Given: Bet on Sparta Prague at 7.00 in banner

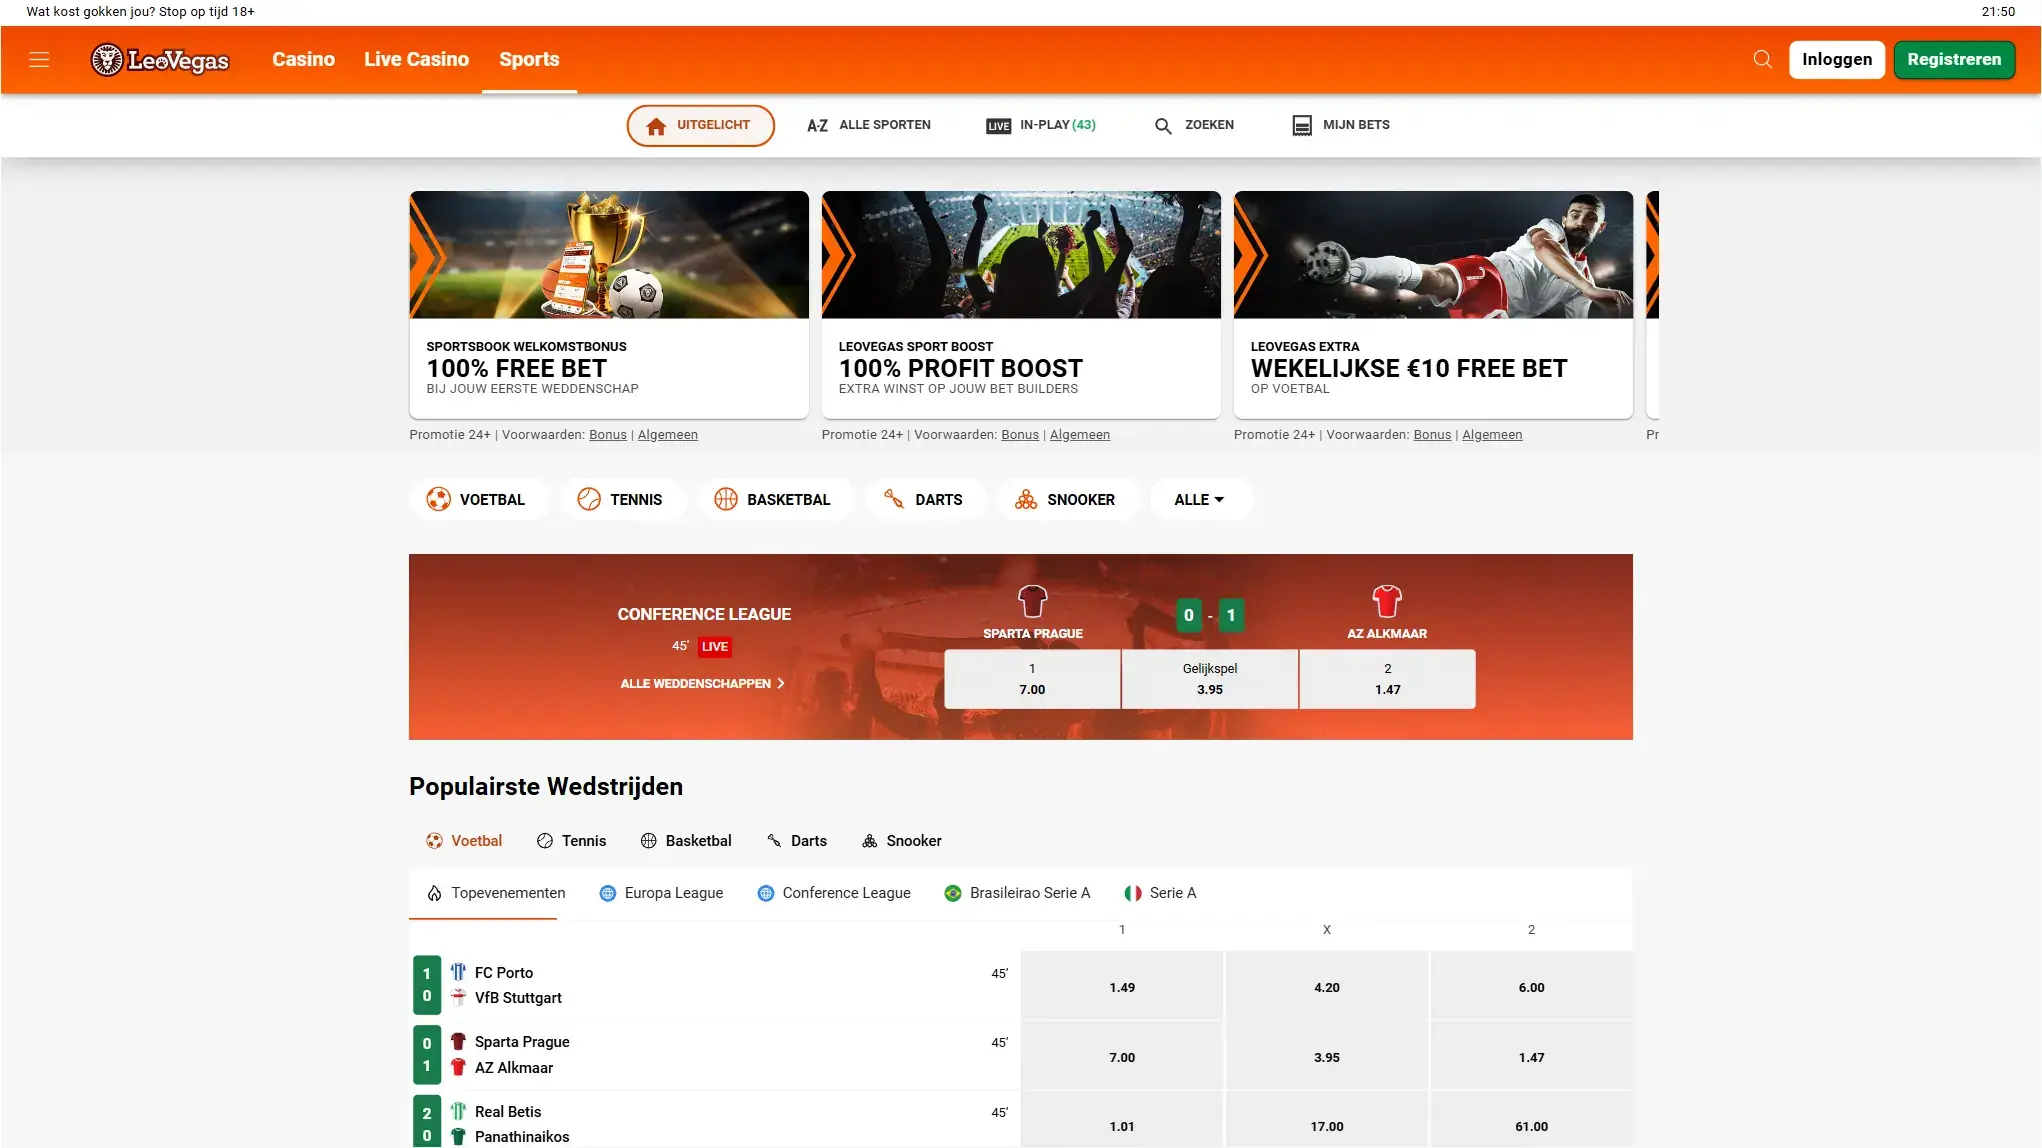Looking at the screenshot, I should (x=1032, y=679).
